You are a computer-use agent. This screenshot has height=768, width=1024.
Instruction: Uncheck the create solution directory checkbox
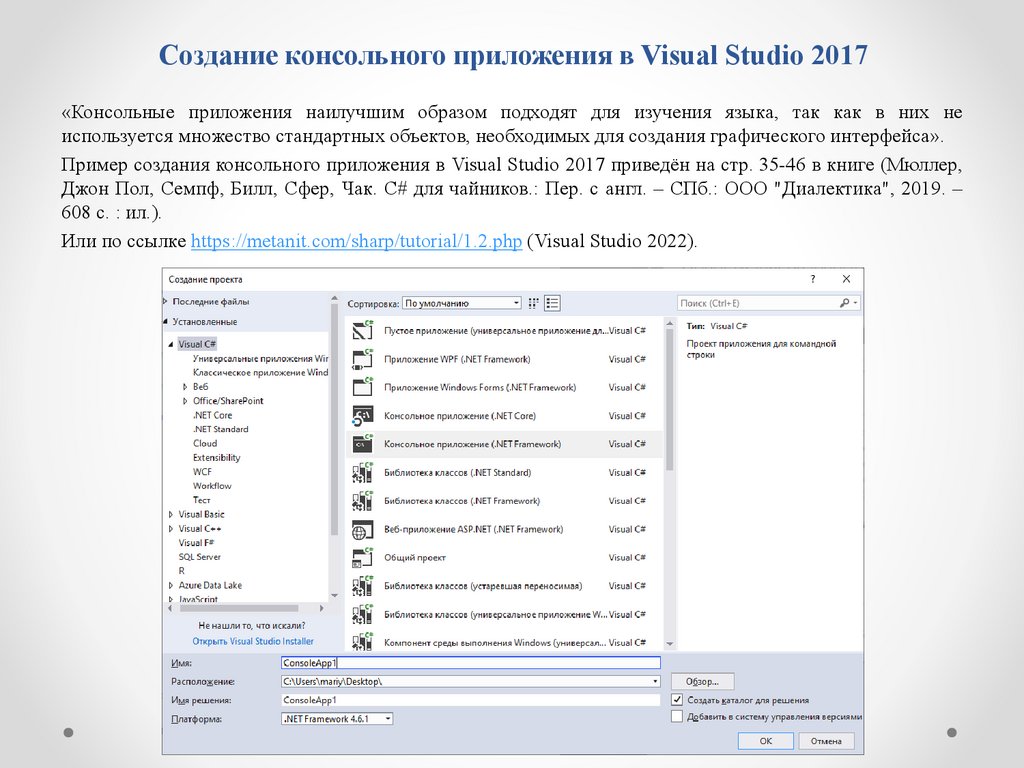(x=677, y=700)
